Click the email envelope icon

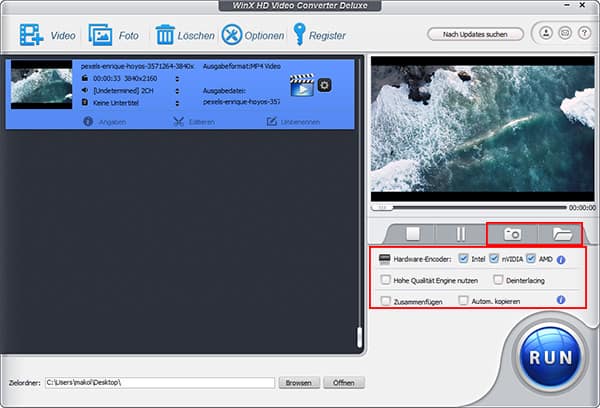pyautogui.click(x=565, y=33)
